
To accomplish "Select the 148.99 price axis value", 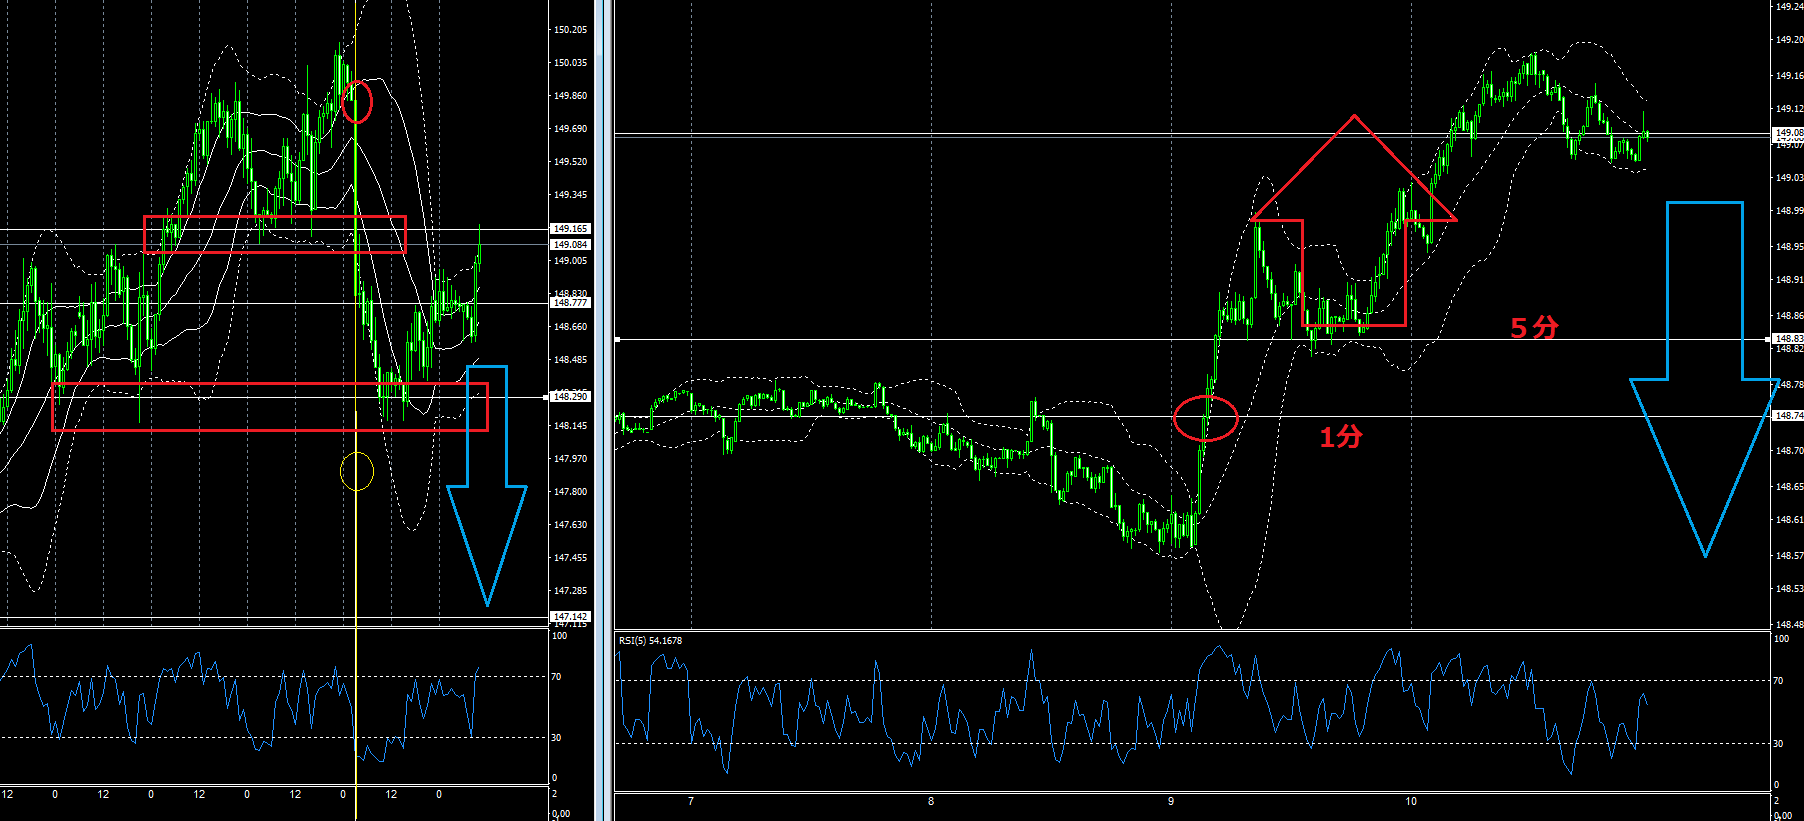I will (1789, 211).
